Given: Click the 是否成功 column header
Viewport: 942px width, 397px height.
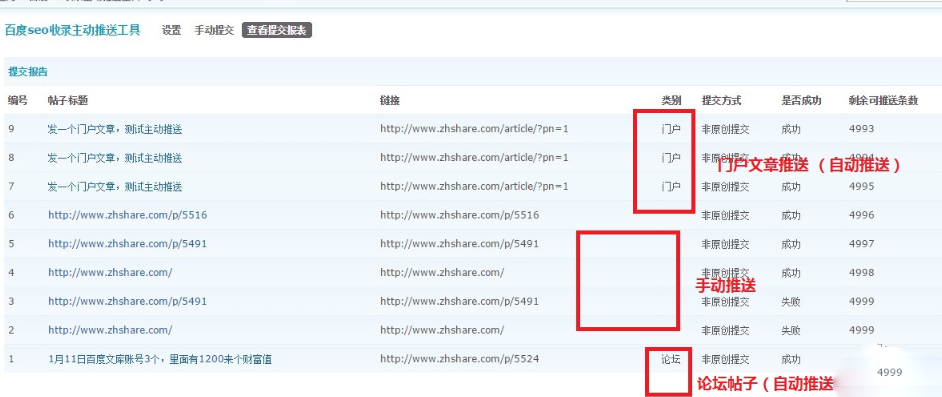Looking at the screenshot, I should pyautogui.click(x=801, y=100).
